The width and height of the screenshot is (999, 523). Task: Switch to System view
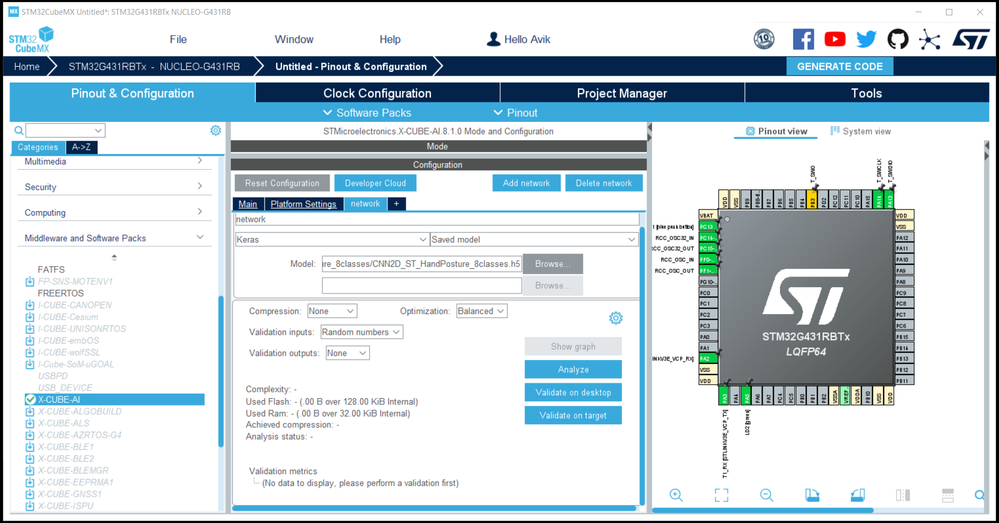(x=860, y=131)
